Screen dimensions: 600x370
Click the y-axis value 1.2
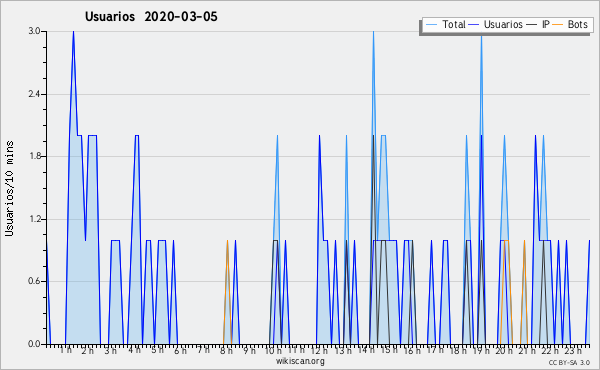pyautogui.click(x=34, y=219)
